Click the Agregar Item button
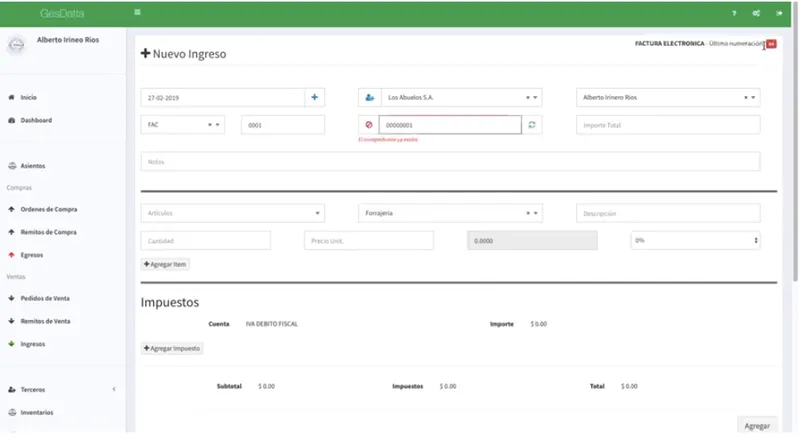Viewport: 800px width, 440px height. (x=165, y=264)
